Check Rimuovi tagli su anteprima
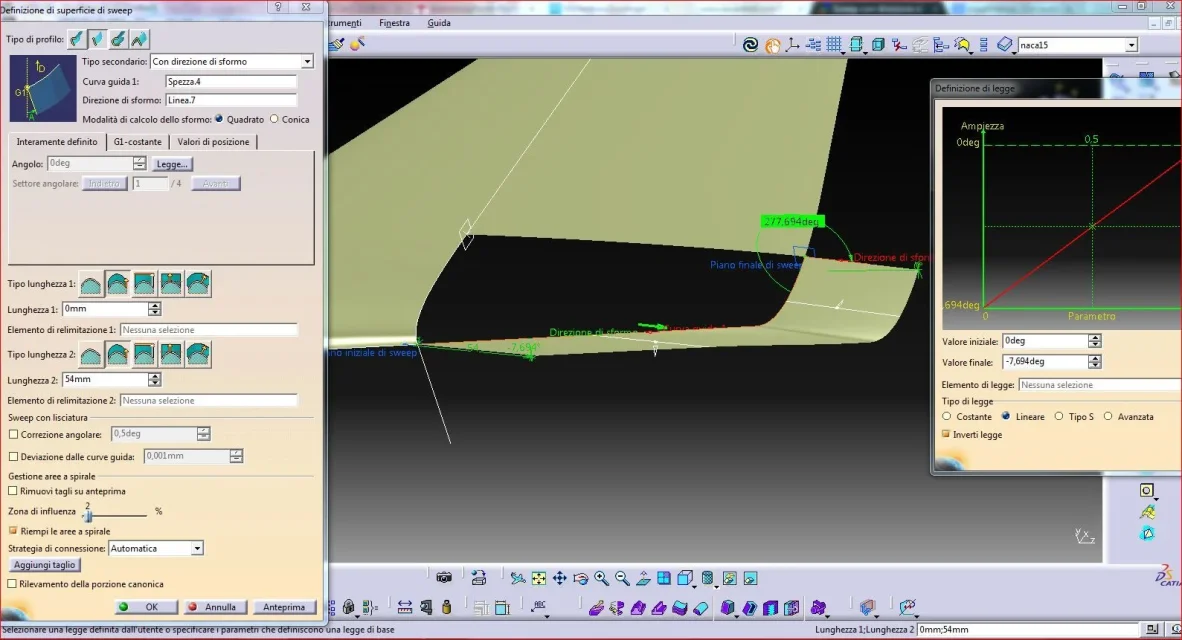Screen dimensions: 1182x640 (x=13, y=491)
